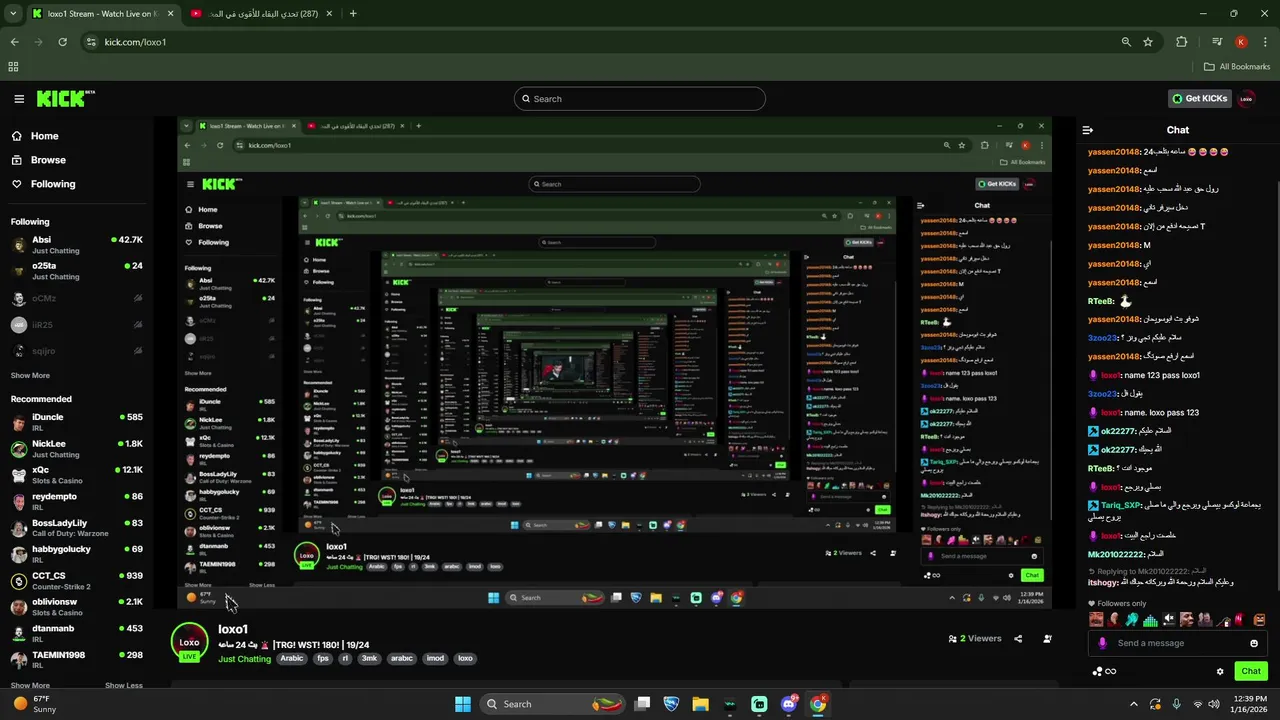Click the Kick search field
Viewport: 1280px width, 720px height.
coord(640,99)
